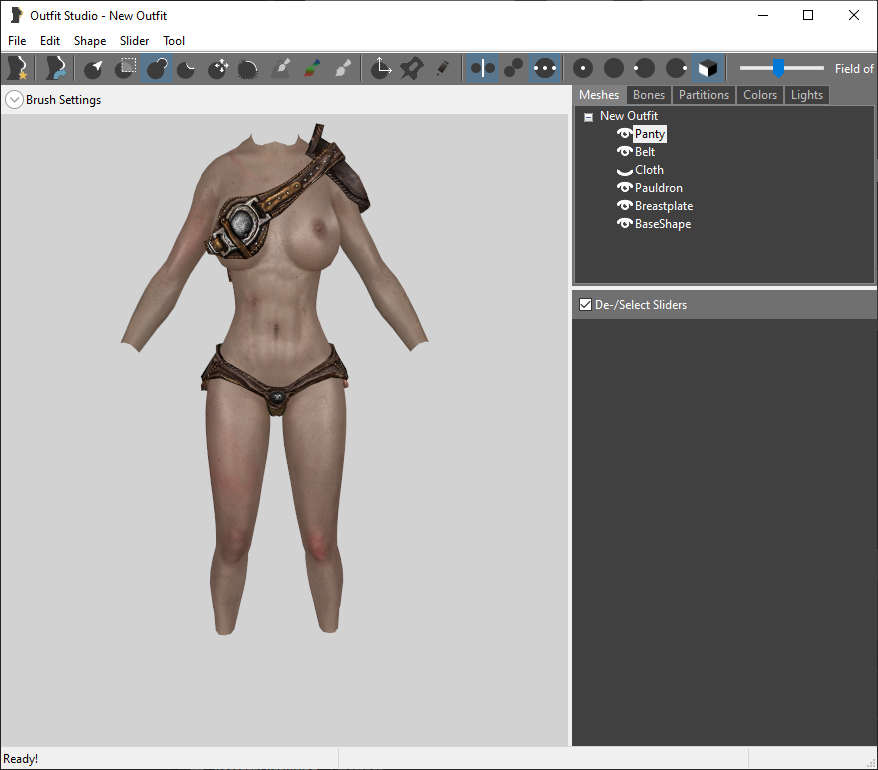Image resolution: width=878 pixels, height=770 pixels.
Task: Open the Shape menu
Action: (90, 41)
